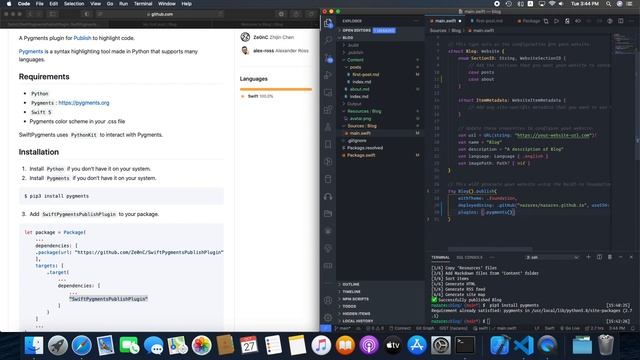Open Podcasts from the Dock
This screenshot has height=360, width=640.
(x=369, y=345)
